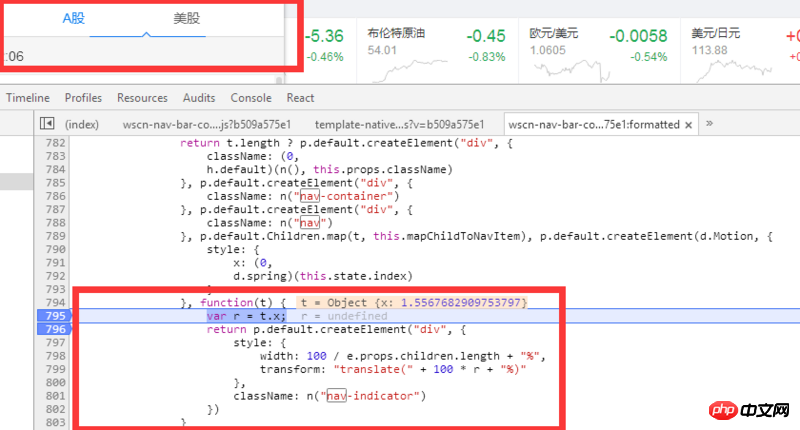This screenshot has width=800, height=430.
Task: Click the width: 100 / e.props.children.length line
Action: coord(403,356)
